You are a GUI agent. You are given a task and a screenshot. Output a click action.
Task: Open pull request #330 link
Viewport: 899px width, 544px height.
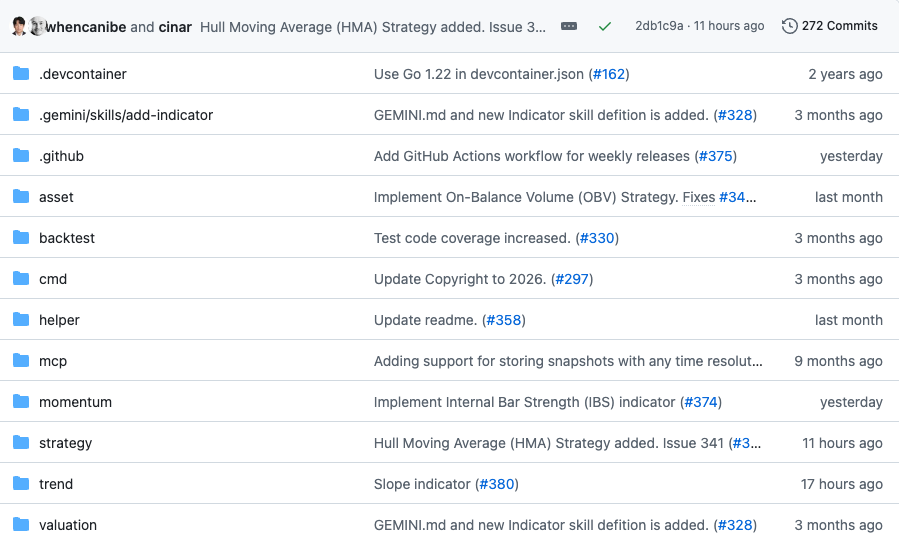[x=597, y=238]
